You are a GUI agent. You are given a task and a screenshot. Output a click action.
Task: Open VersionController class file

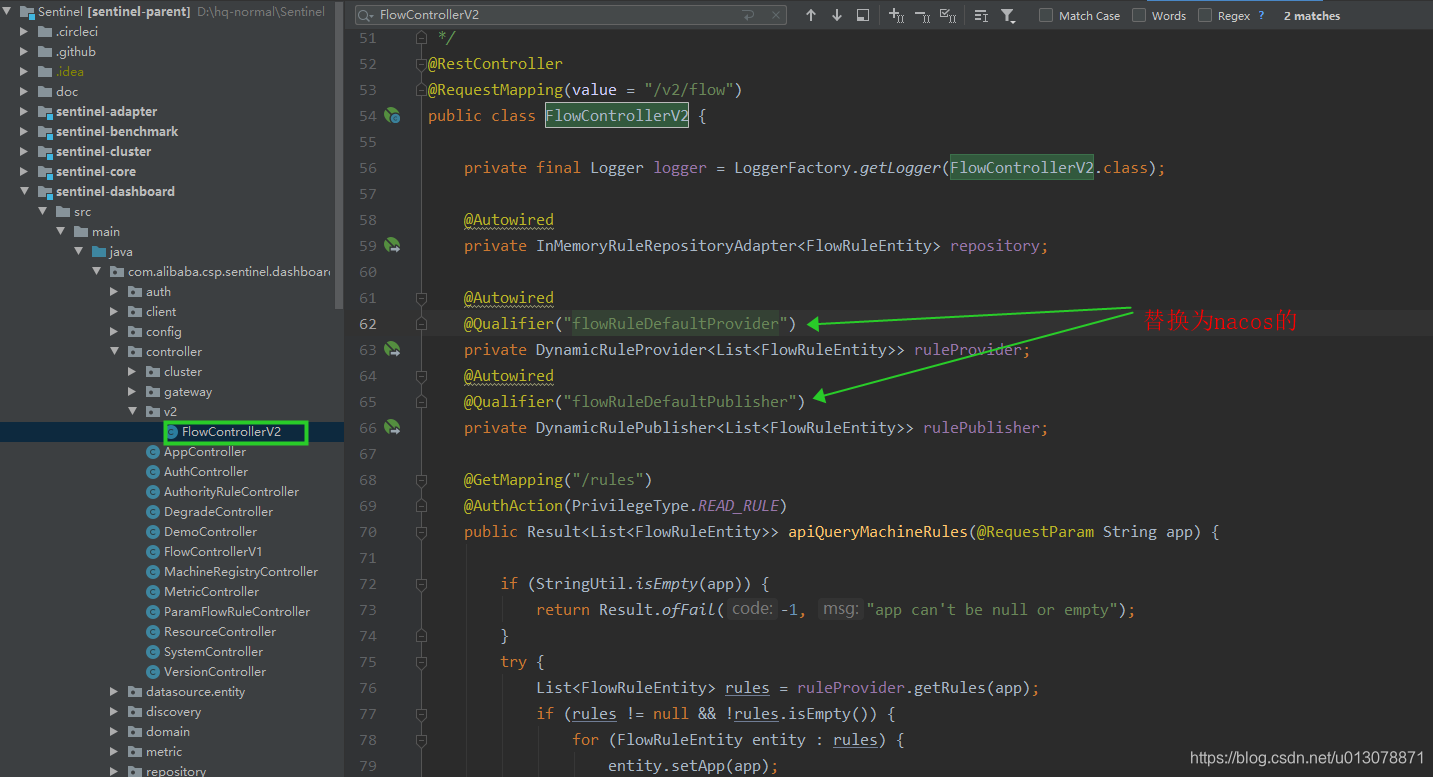(215, 672)
